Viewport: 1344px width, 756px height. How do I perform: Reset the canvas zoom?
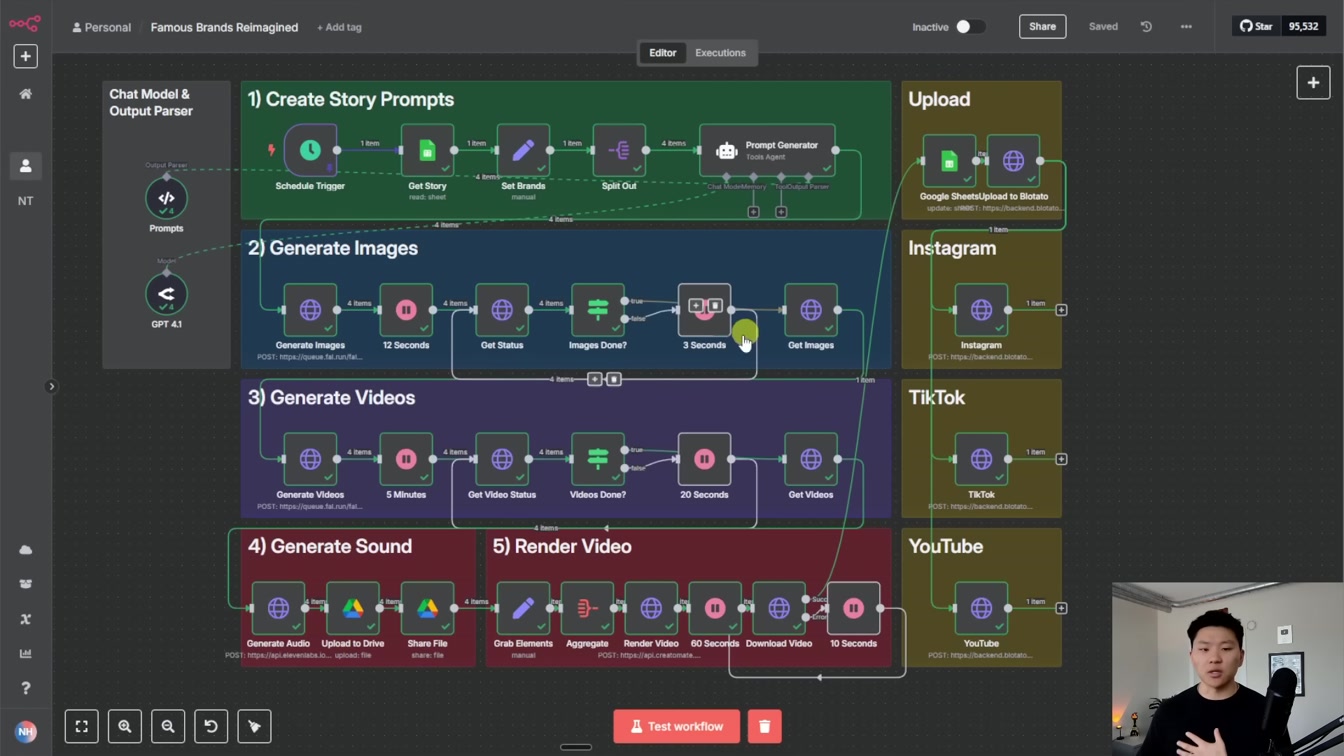[211, 726]
